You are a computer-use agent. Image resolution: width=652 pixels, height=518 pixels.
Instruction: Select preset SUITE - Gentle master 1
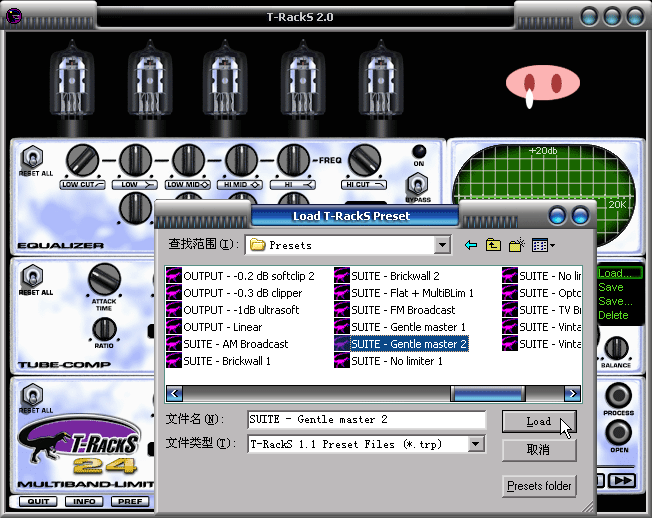click(400, 327)
